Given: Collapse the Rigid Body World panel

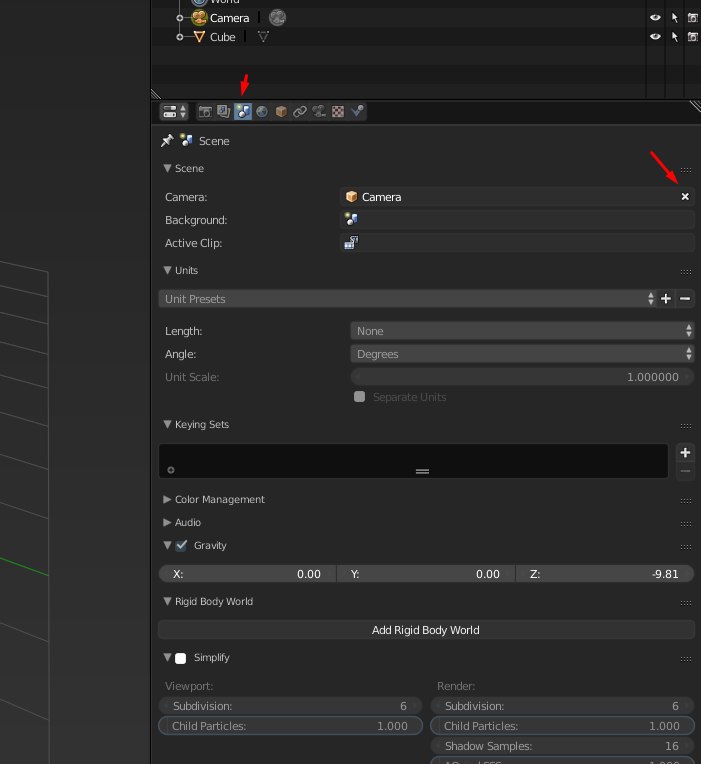Looking at the screenshot, I should [x=168, y=601].
